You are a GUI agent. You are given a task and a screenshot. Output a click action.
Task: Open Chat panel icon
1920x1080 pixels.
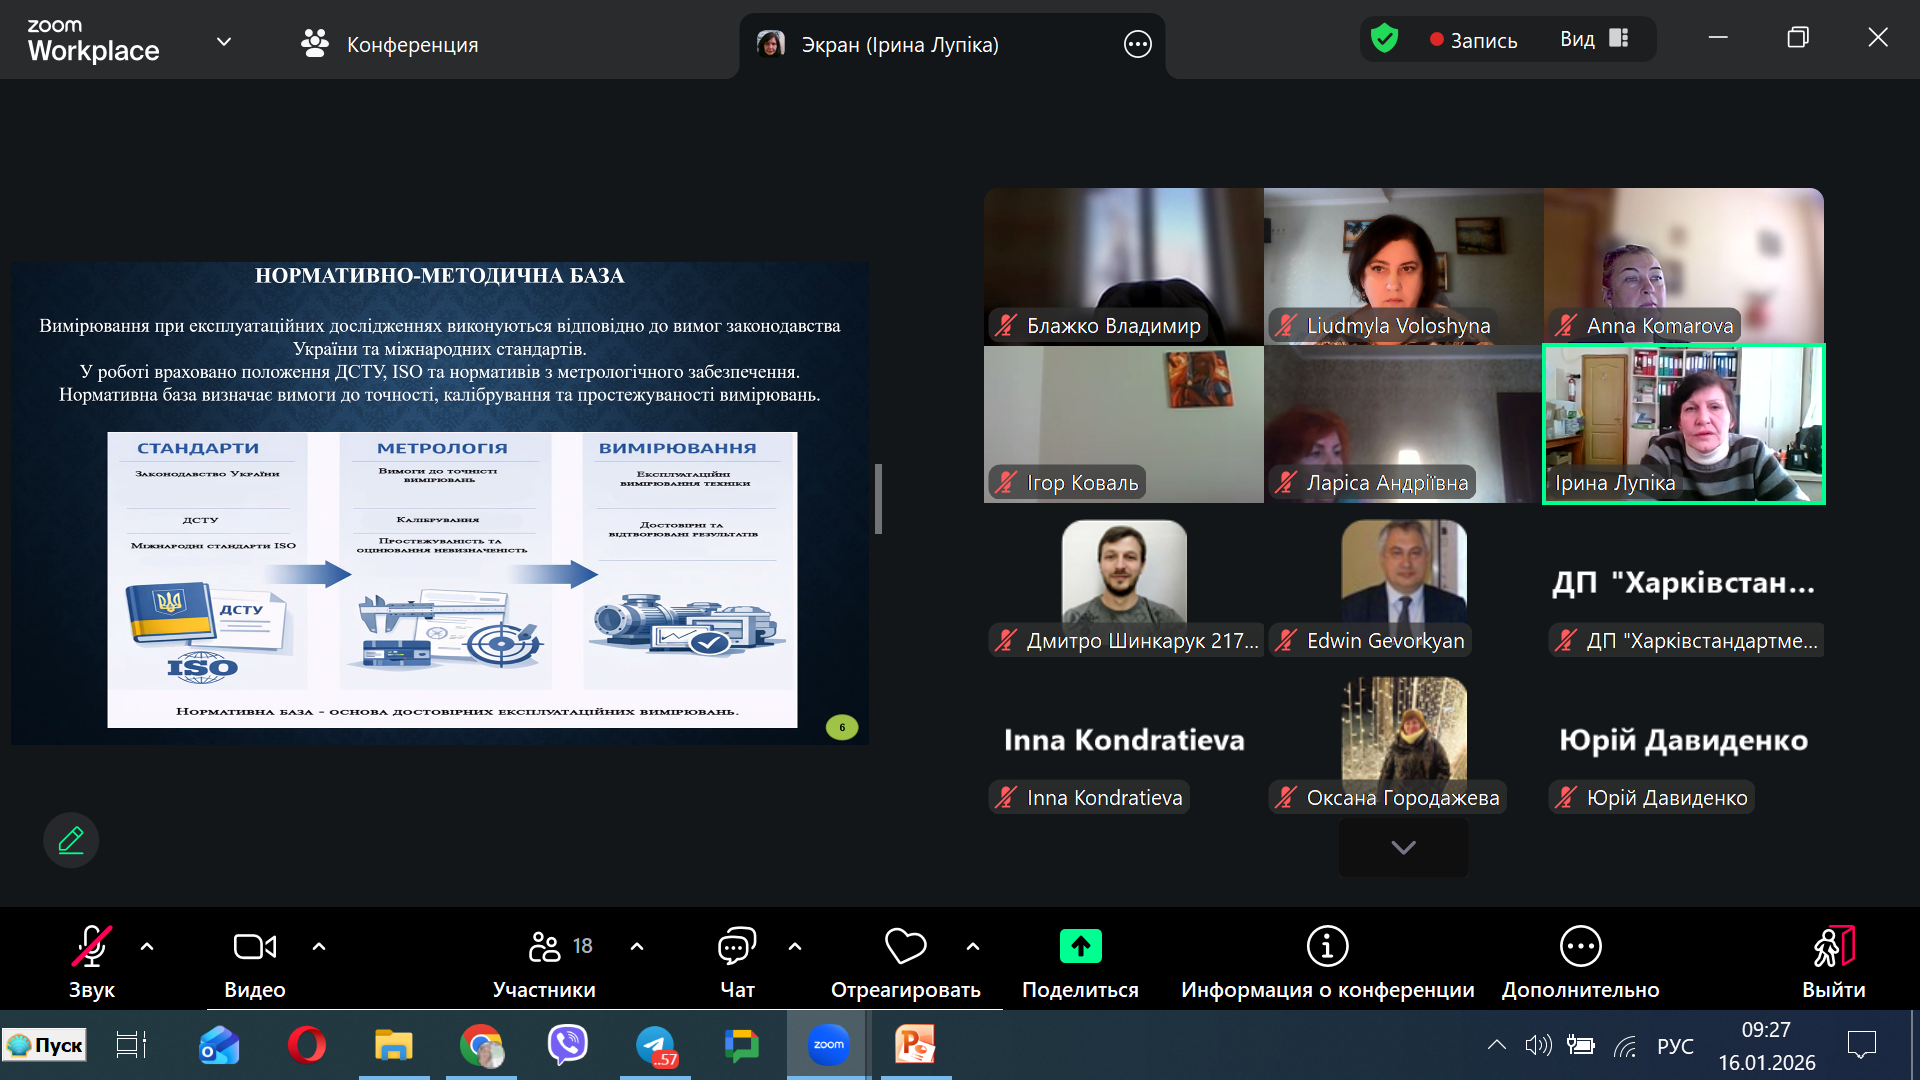pos(737,947)
